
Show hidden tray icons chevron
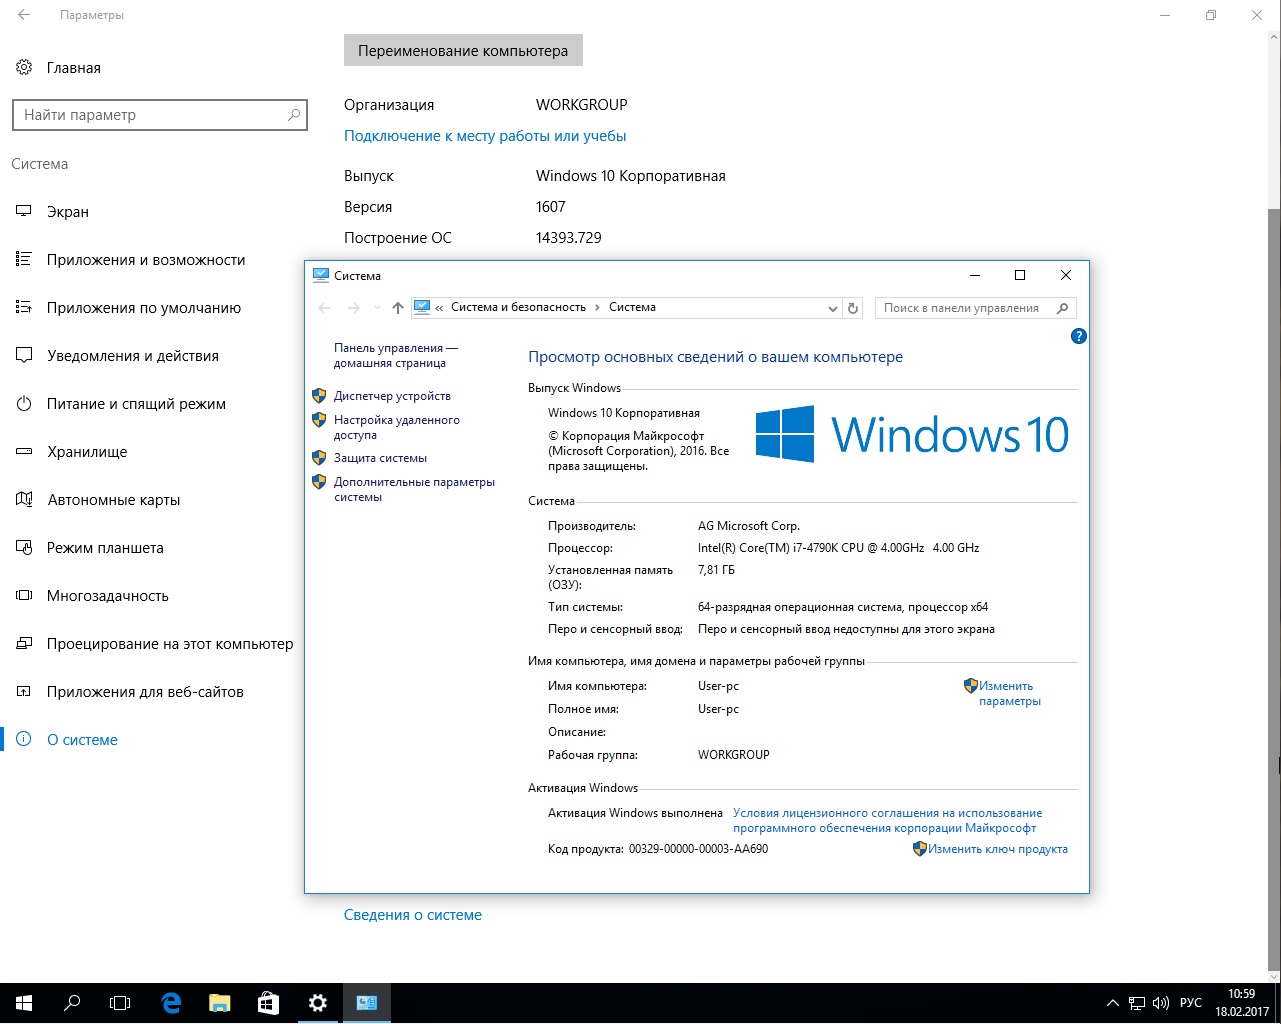point(1113,1003)
